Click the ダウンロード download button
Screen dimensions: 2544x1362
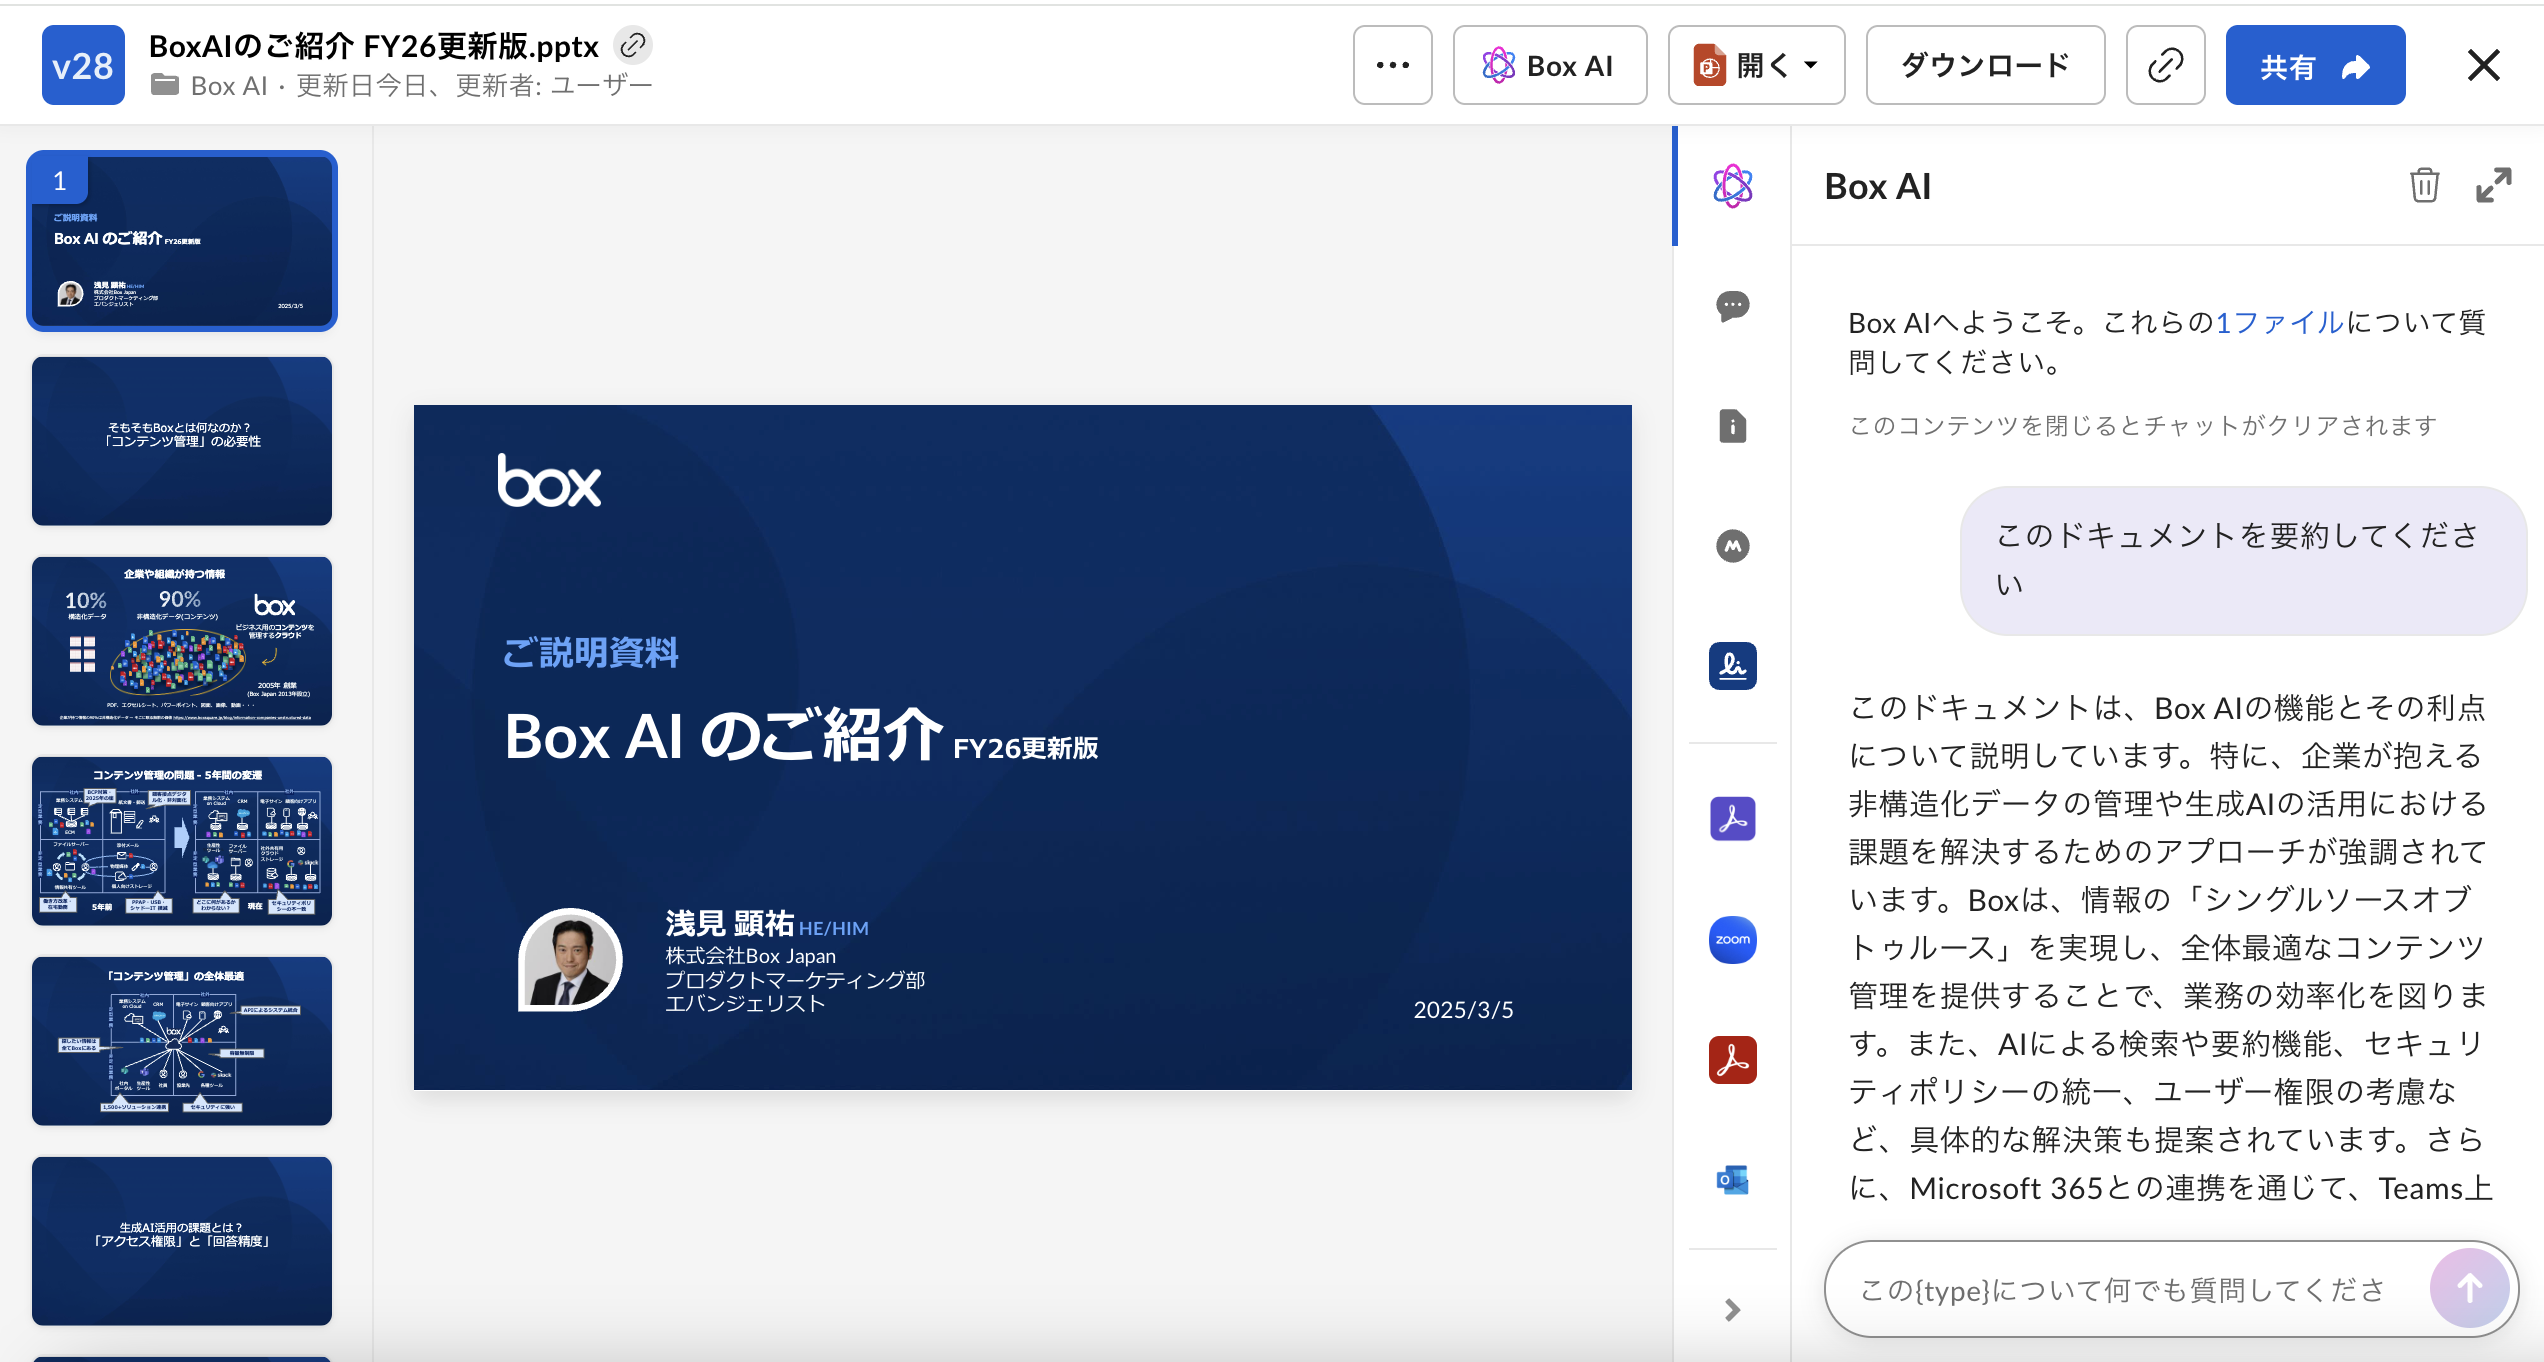pyautogui.click(x=1985, y=65)
